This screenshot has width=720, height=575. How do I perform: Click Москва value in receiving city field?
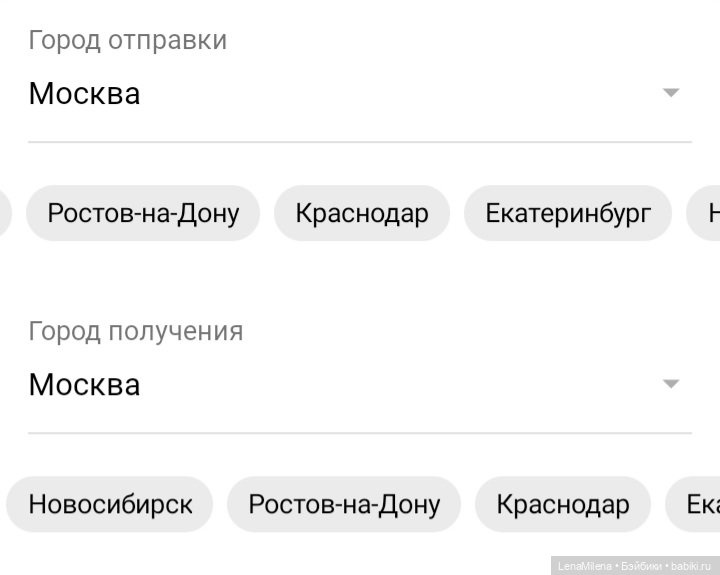85,385
